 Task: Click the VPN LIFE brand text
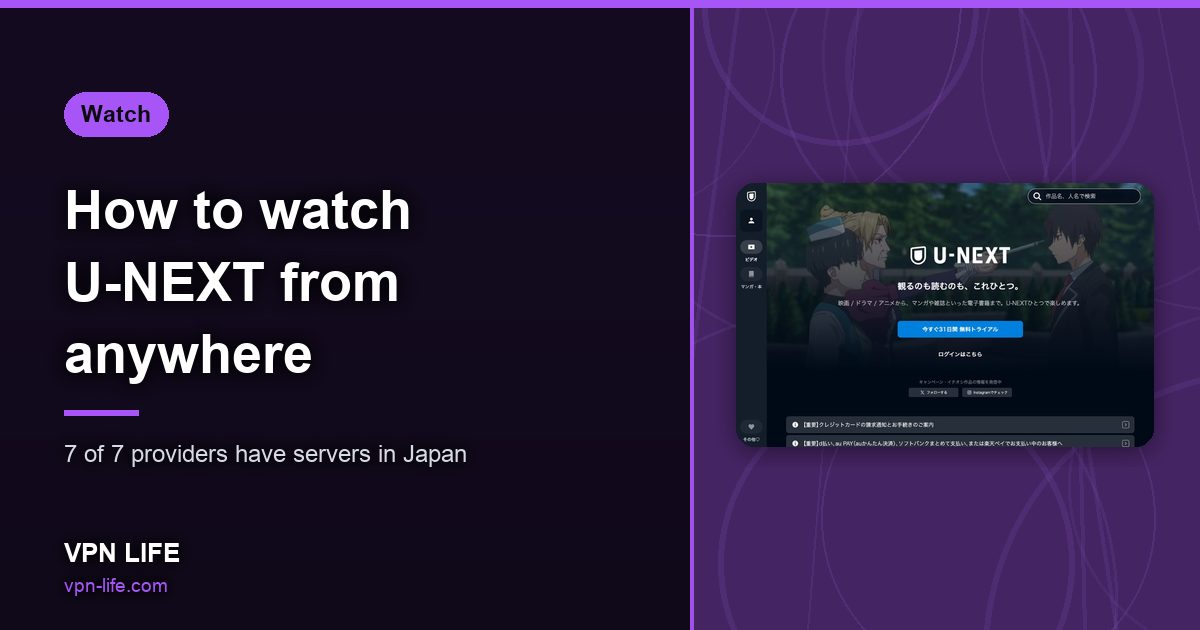(122, 553)
